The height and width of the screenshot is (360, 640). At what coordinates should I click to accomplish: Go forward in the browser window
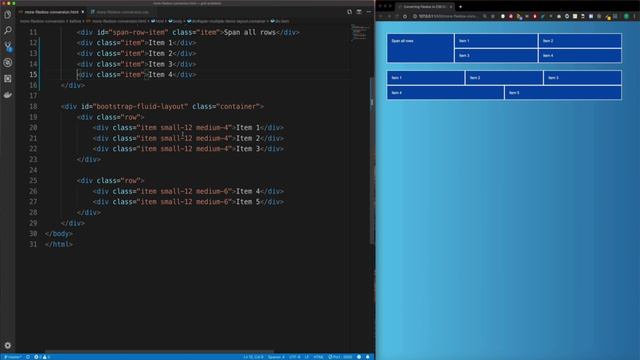[389, 16]
